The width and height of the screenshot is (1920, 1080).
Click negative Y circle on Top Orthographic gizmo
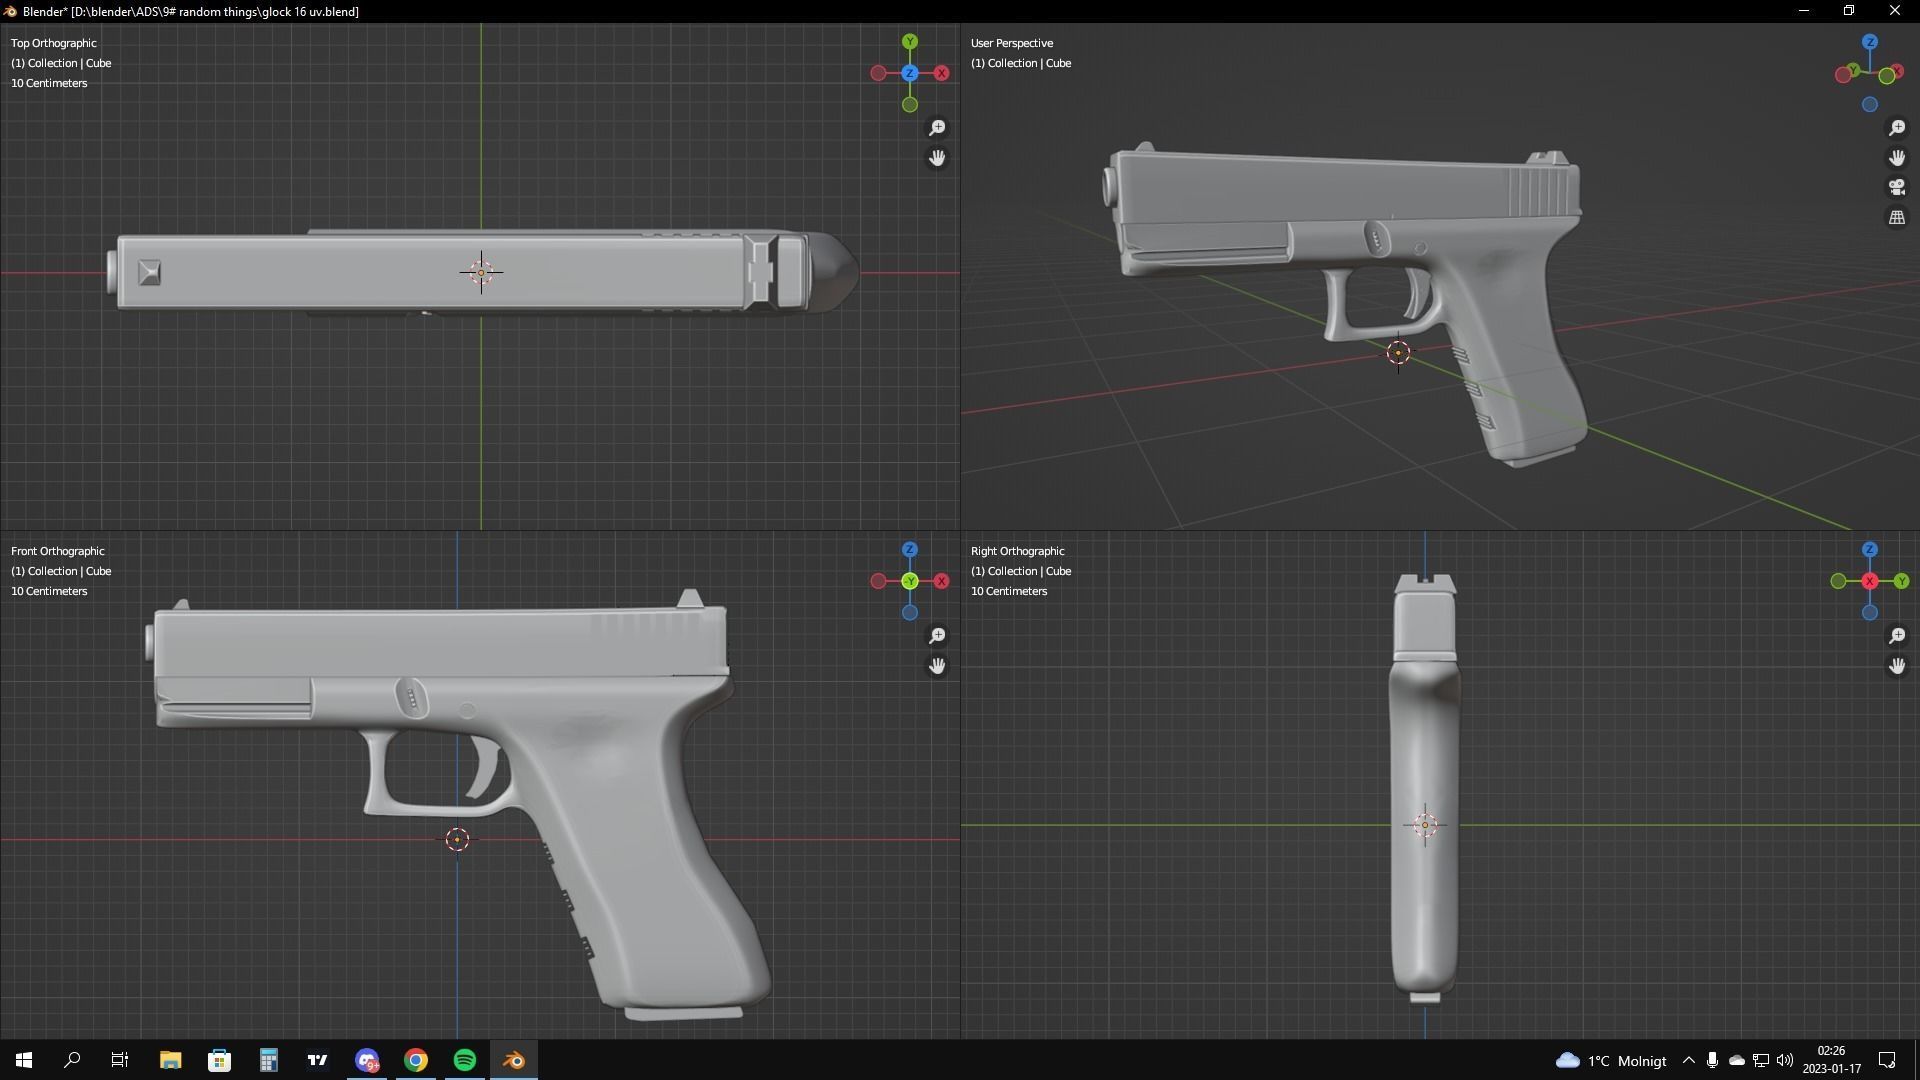pyautogui.click(x=910, y=105)
